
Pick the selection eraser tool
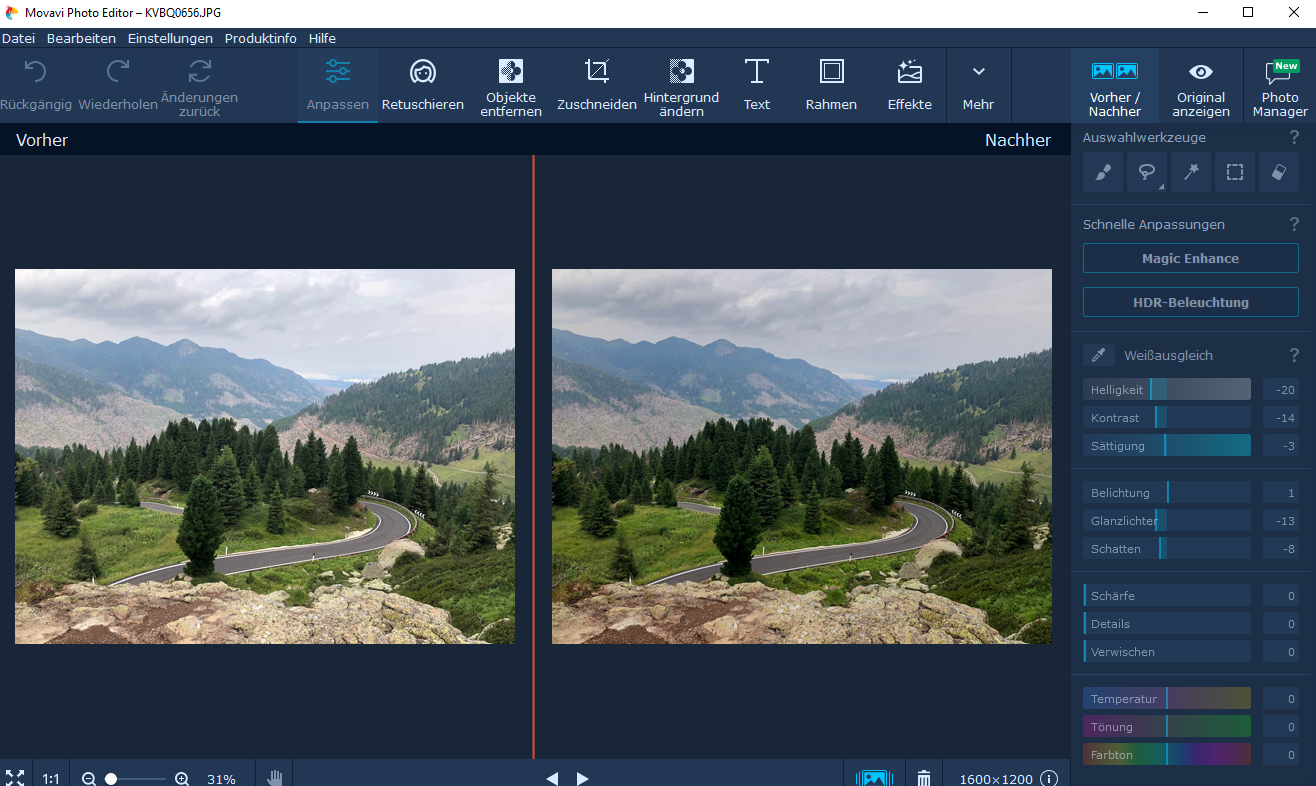(x=1279, y=172)
